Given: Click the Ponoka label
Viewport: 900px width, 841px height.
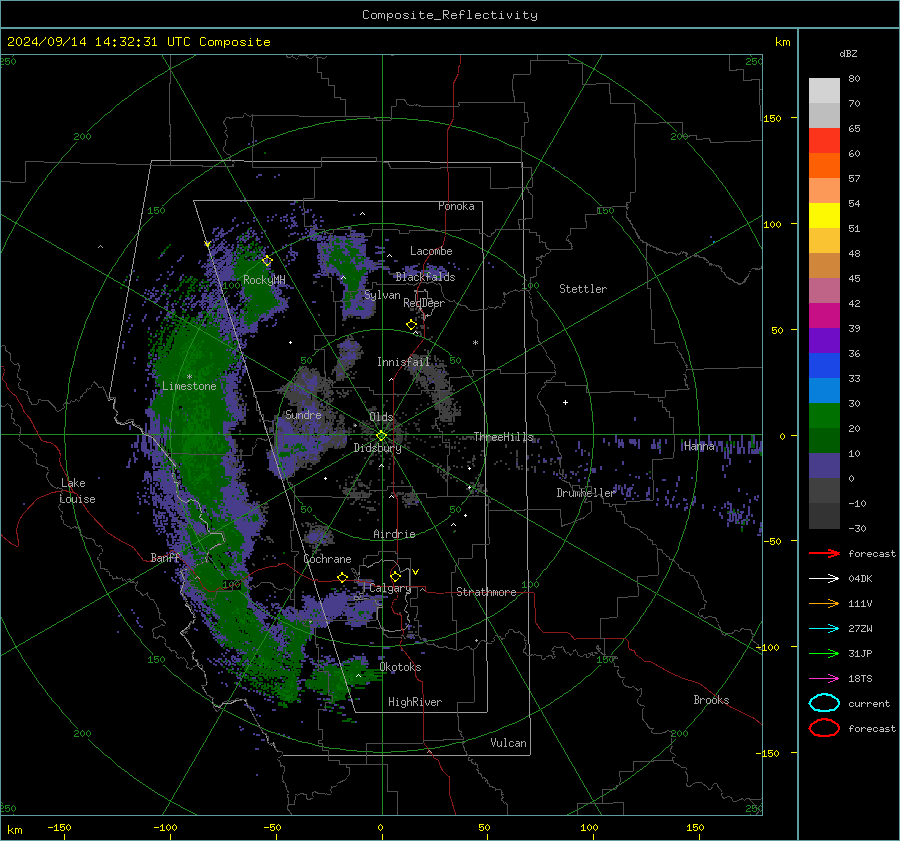Looking at the screenshot, I should click(456, 206).
